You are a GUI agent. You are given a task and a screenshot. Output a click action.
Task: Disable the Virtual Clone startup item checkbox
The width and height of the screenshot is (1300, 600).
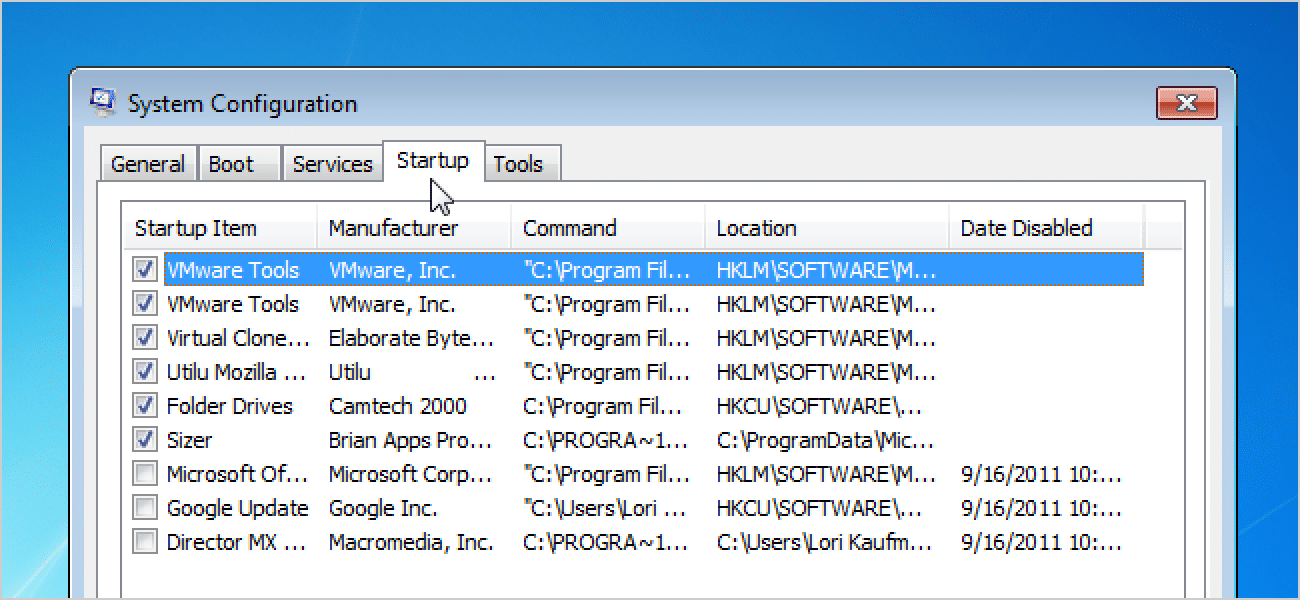tap(146, 338)
